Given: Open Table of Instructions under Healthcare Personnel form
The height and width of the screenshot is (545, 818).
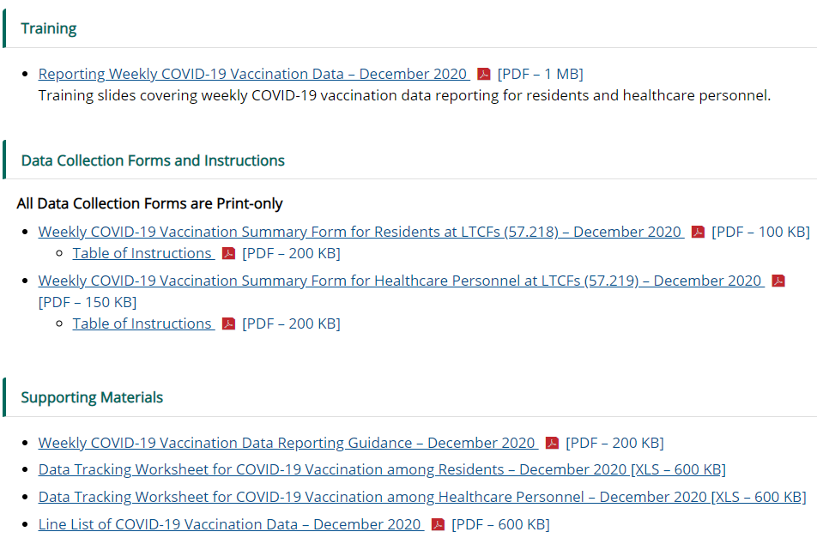Looking at the screenshot, I should [x=142, y=324].
